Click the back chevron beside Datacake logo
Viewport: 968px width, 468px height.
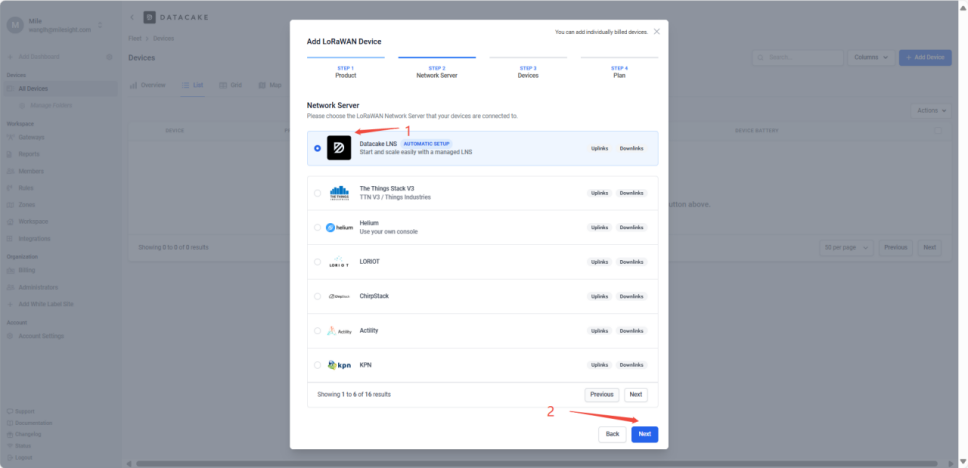coord(132,17)
